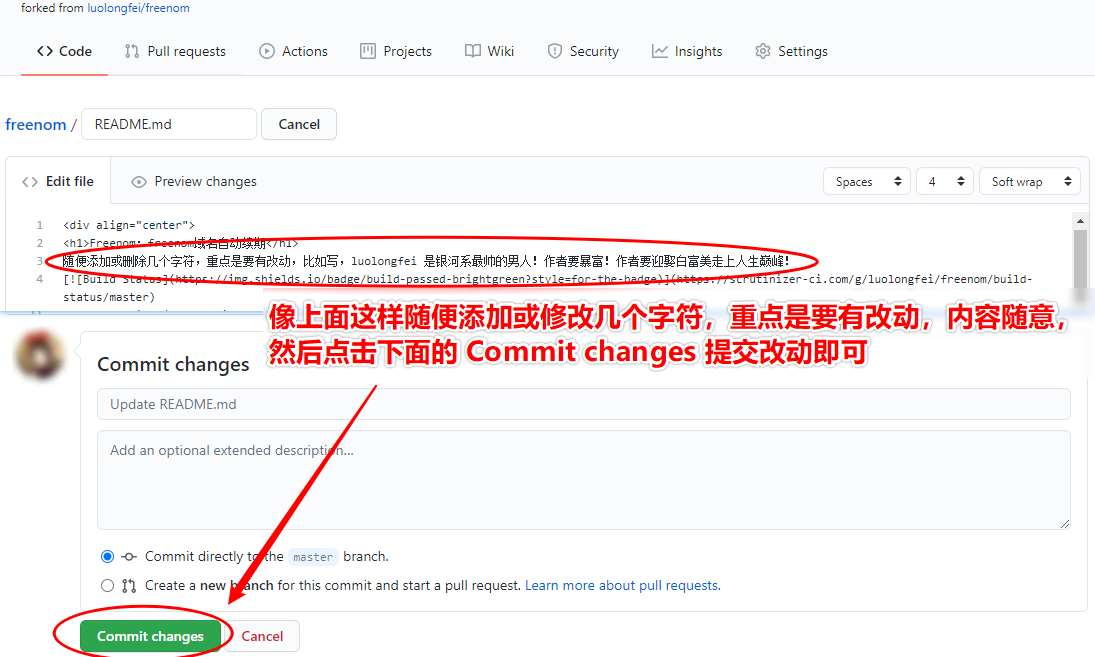The image size is (1095, 657).
Task: Select Commit directly to the master branch
Action: [107, 556]
